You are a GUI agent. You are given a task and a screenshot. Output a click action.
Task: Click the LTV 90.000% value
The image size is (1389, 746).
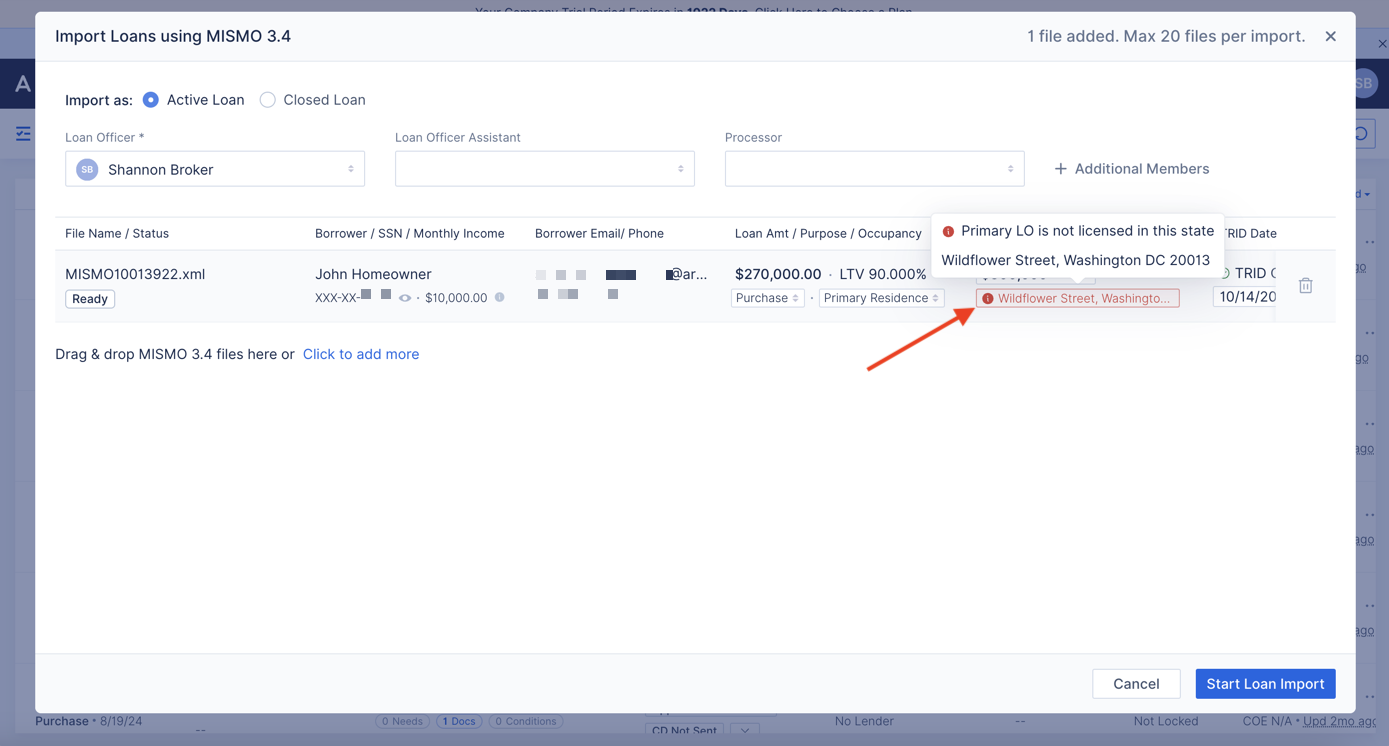tap(883, 274)
